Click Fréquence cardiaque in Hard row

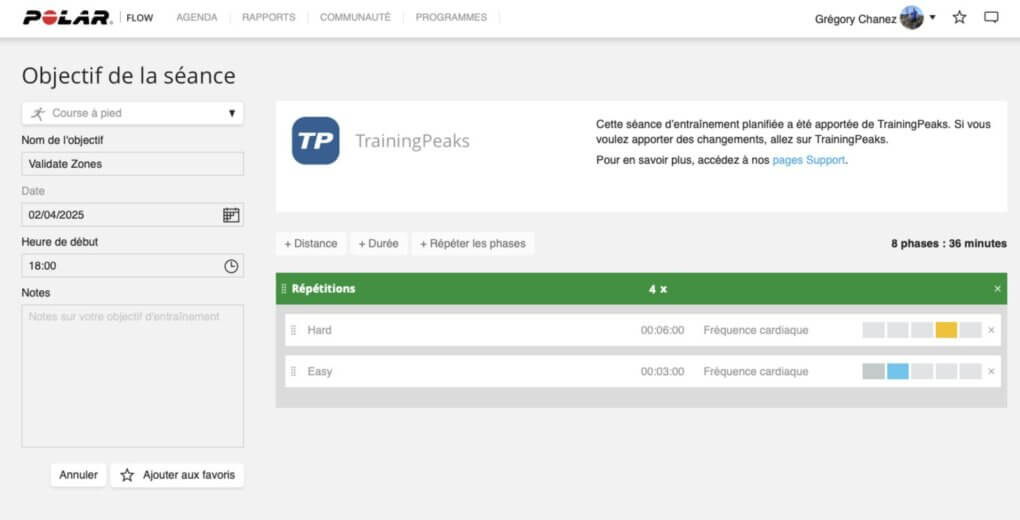pos(756,330)
